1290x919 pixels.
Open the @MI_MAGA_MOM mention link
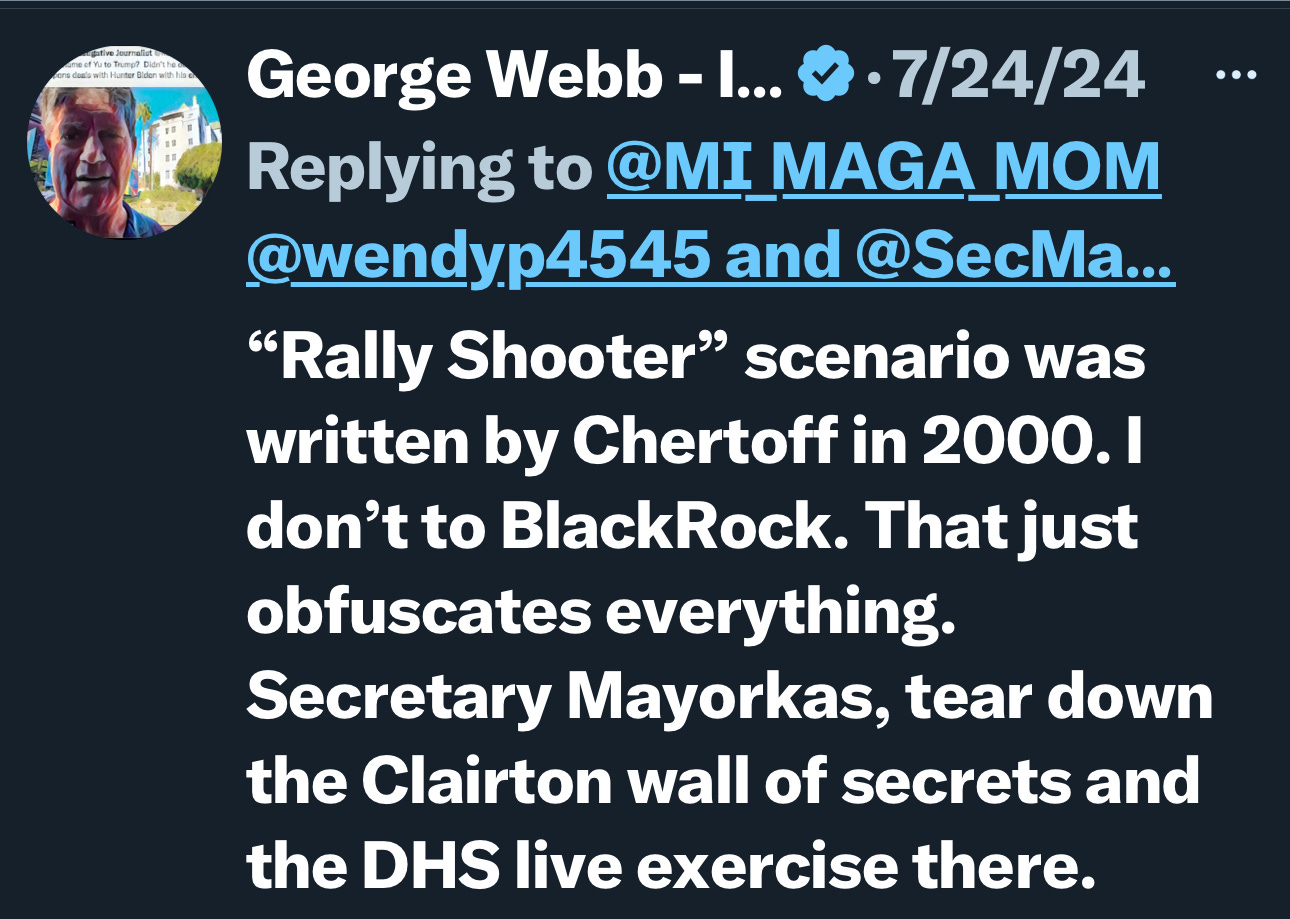pyautogui.click(x=885, y=167)
